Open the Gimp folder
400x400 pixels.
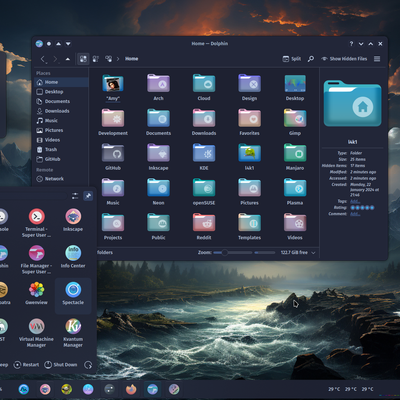coord(295,122)
